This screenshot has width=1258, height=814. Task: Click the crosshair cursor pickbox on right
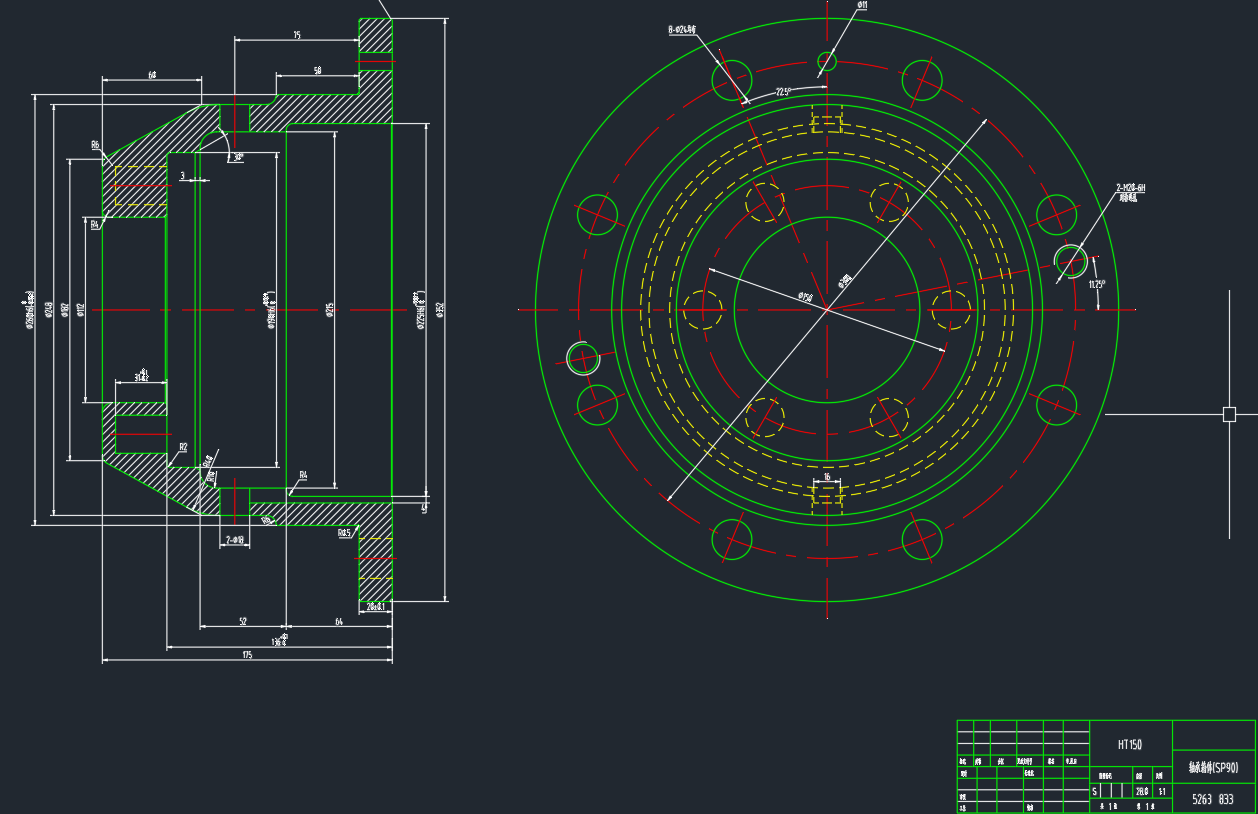coord(1229,414)
